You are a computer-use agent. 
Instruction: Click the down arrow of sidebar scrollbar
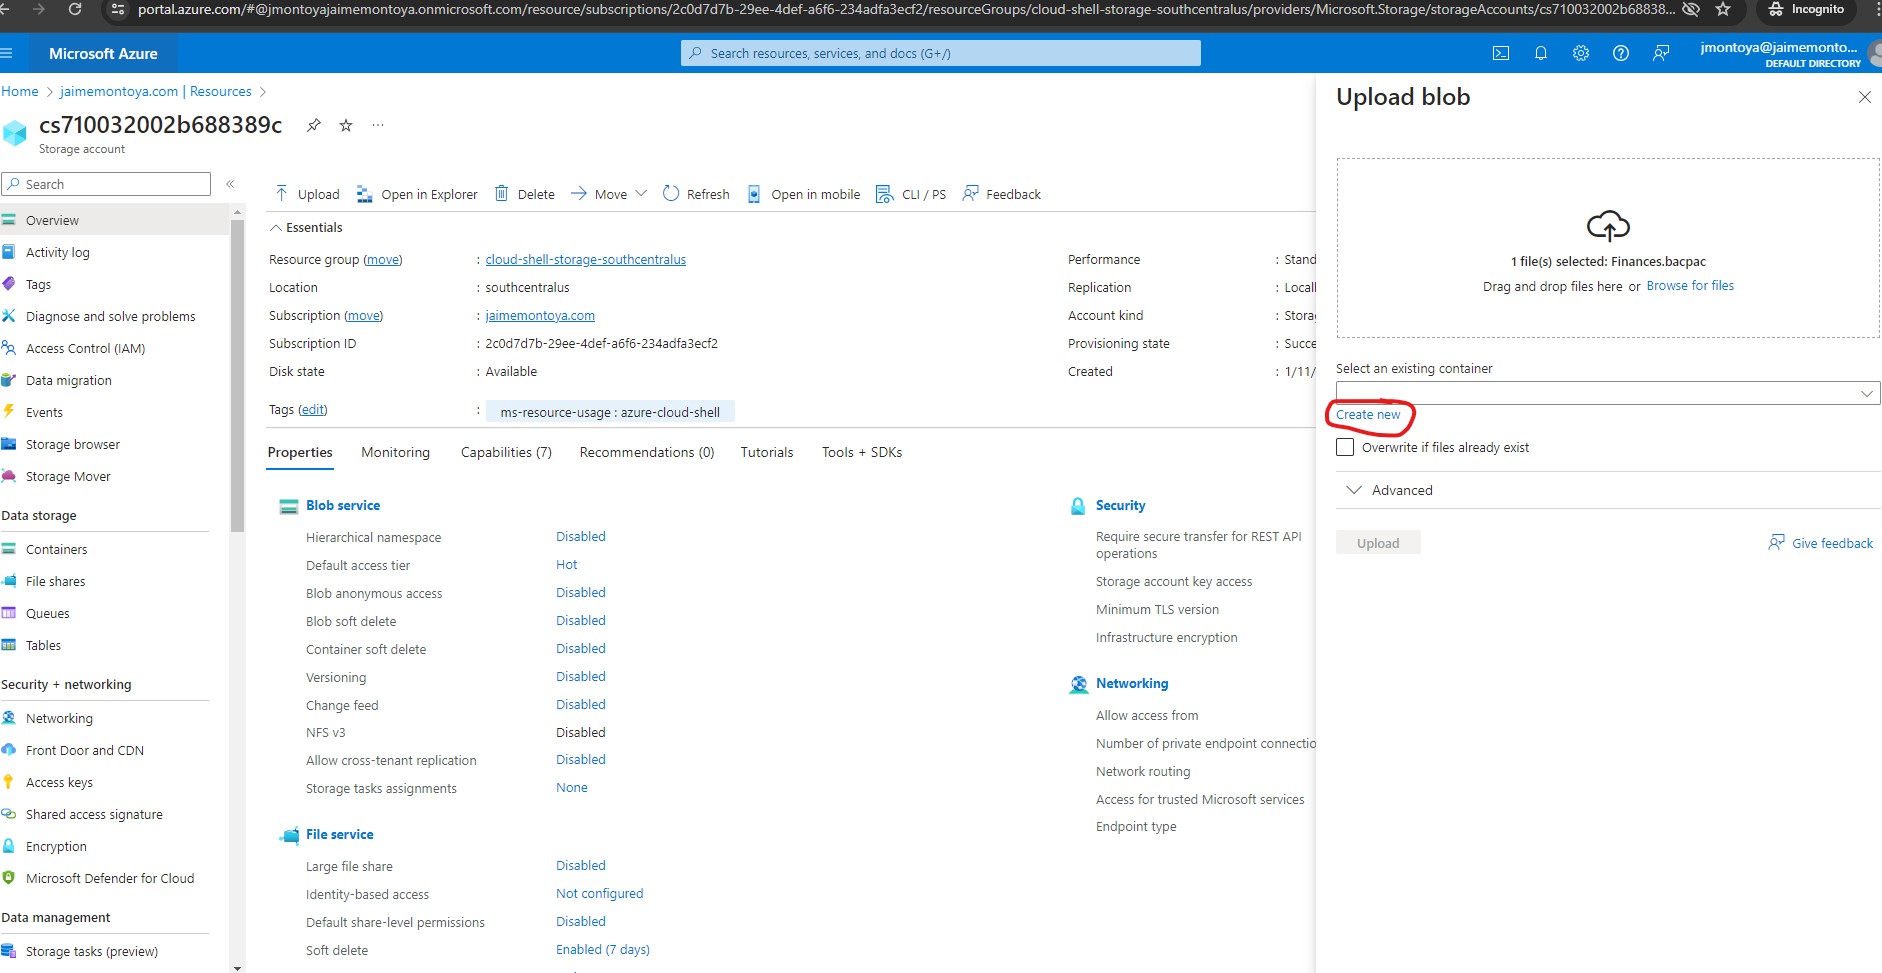click(x=237, y=967)
